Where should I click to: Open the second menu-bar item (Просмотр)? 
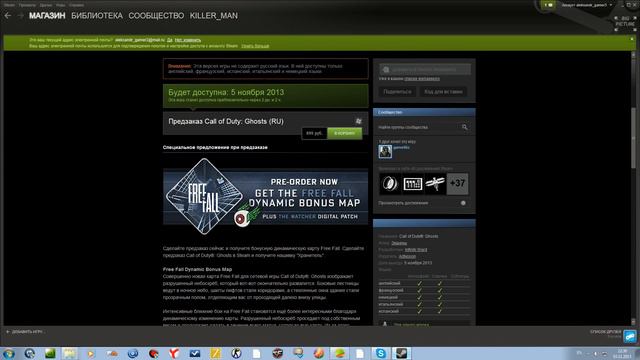[27, 5]
